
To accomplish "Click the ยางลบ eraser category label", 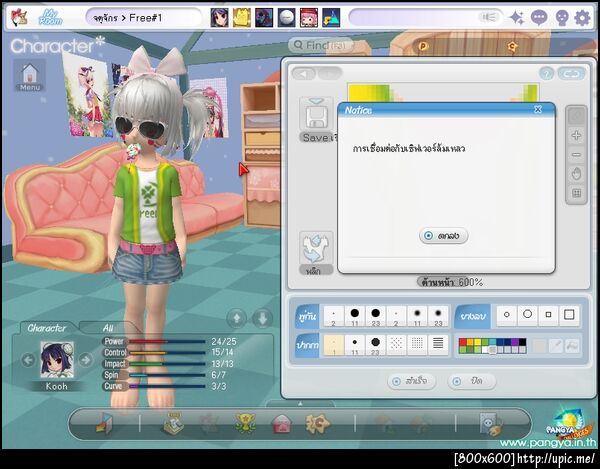I will pos(473,316).
